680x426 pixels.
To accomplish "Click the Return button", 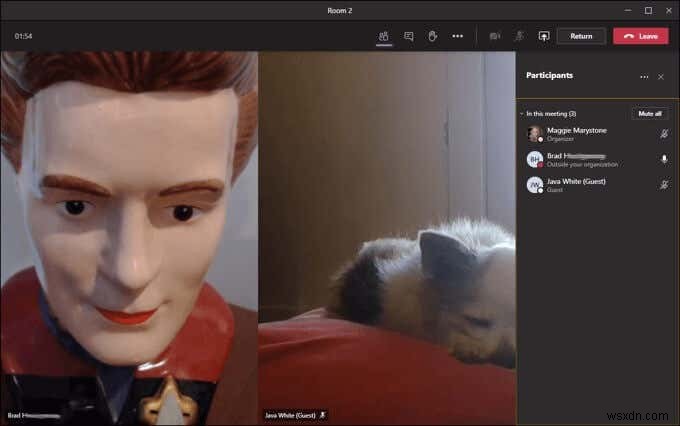I will 581,36.
